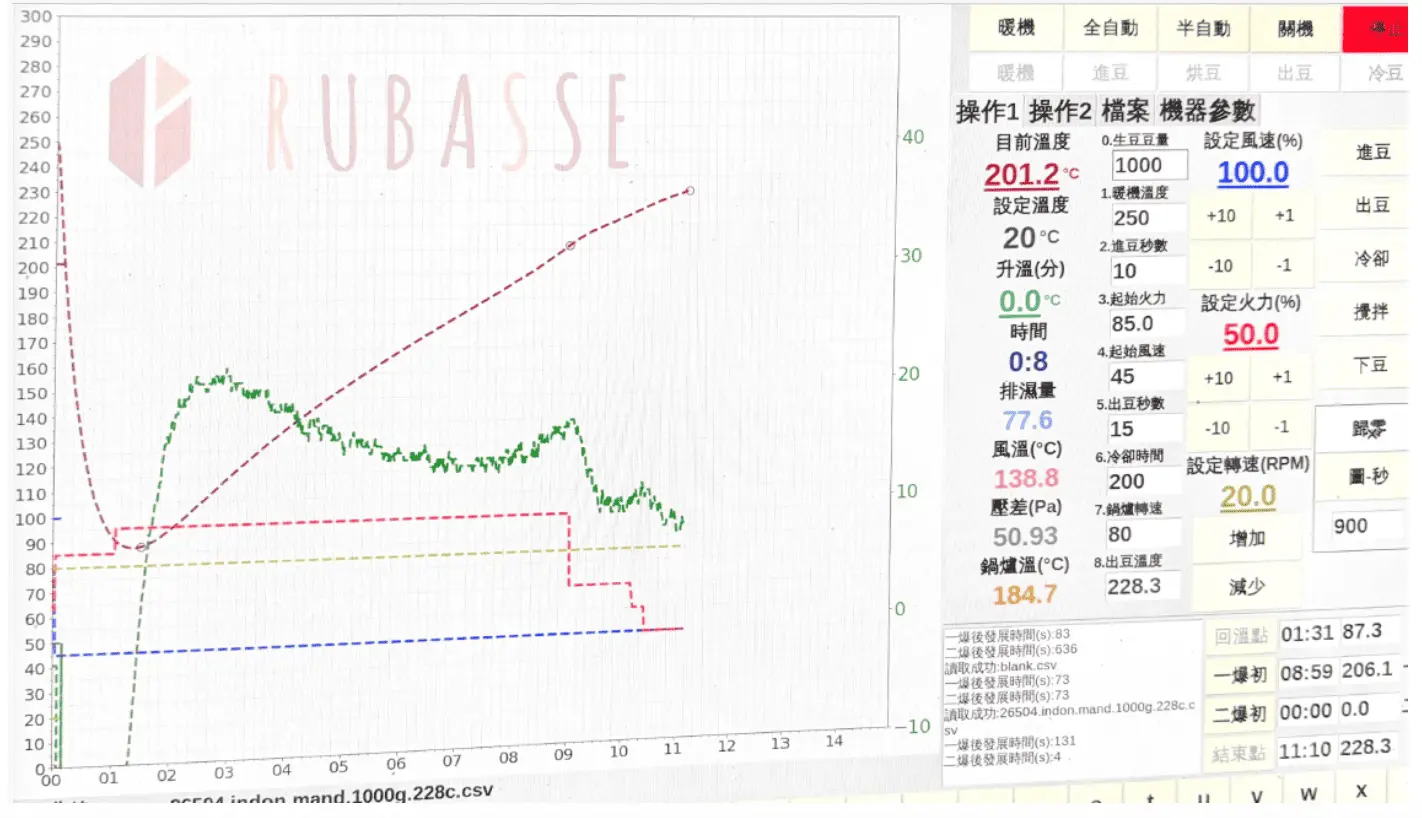Lower 設定火力 by -10
The image size is (1422, 818).
click(x=1218, y=428)
